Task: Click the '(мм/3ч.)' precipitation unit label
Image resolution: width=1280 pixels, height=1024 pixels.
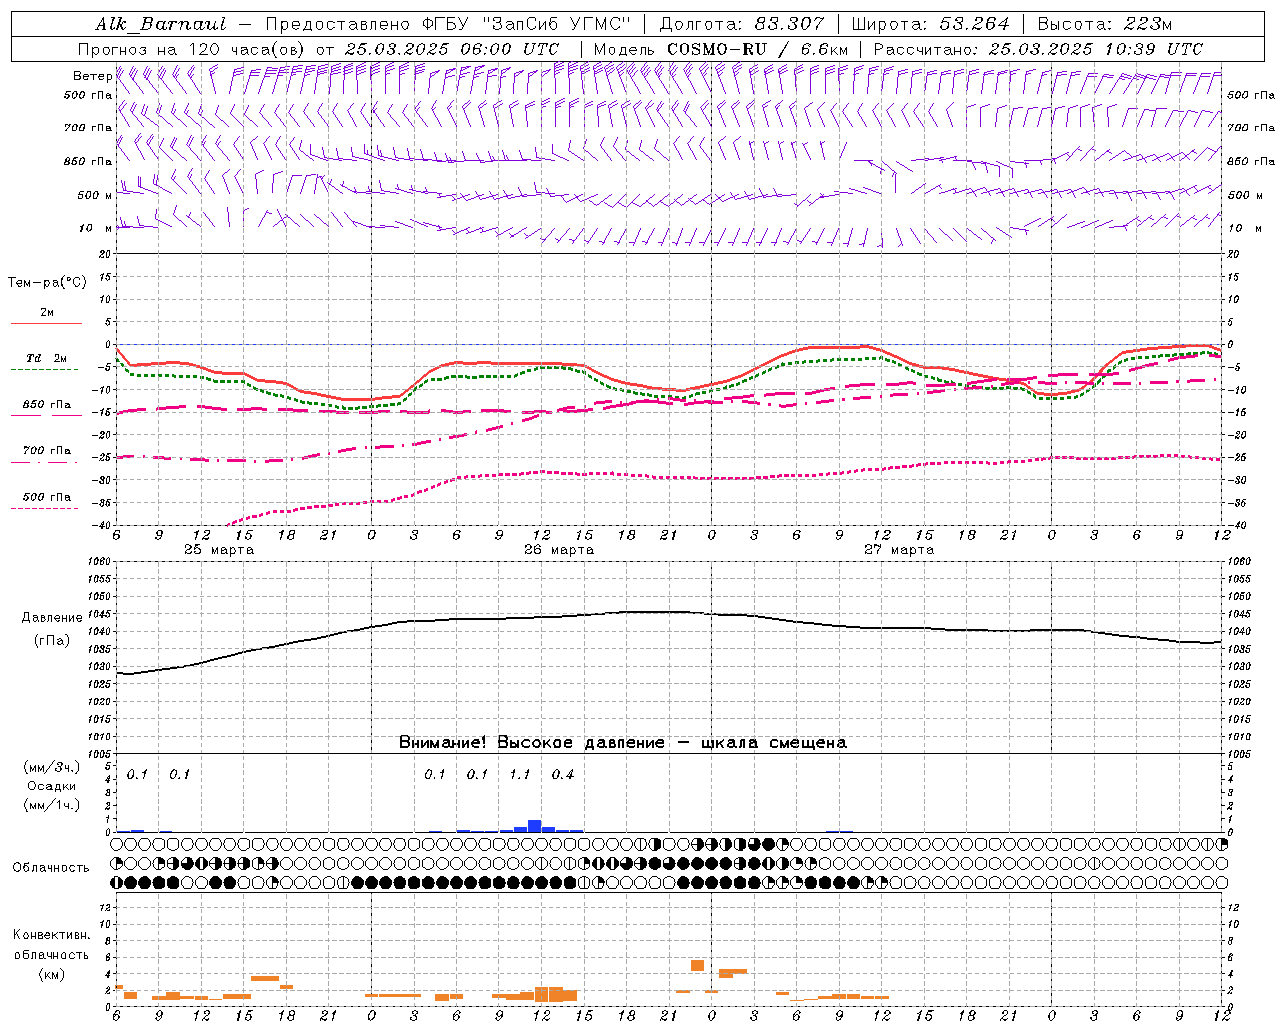Action: [51, 767]
